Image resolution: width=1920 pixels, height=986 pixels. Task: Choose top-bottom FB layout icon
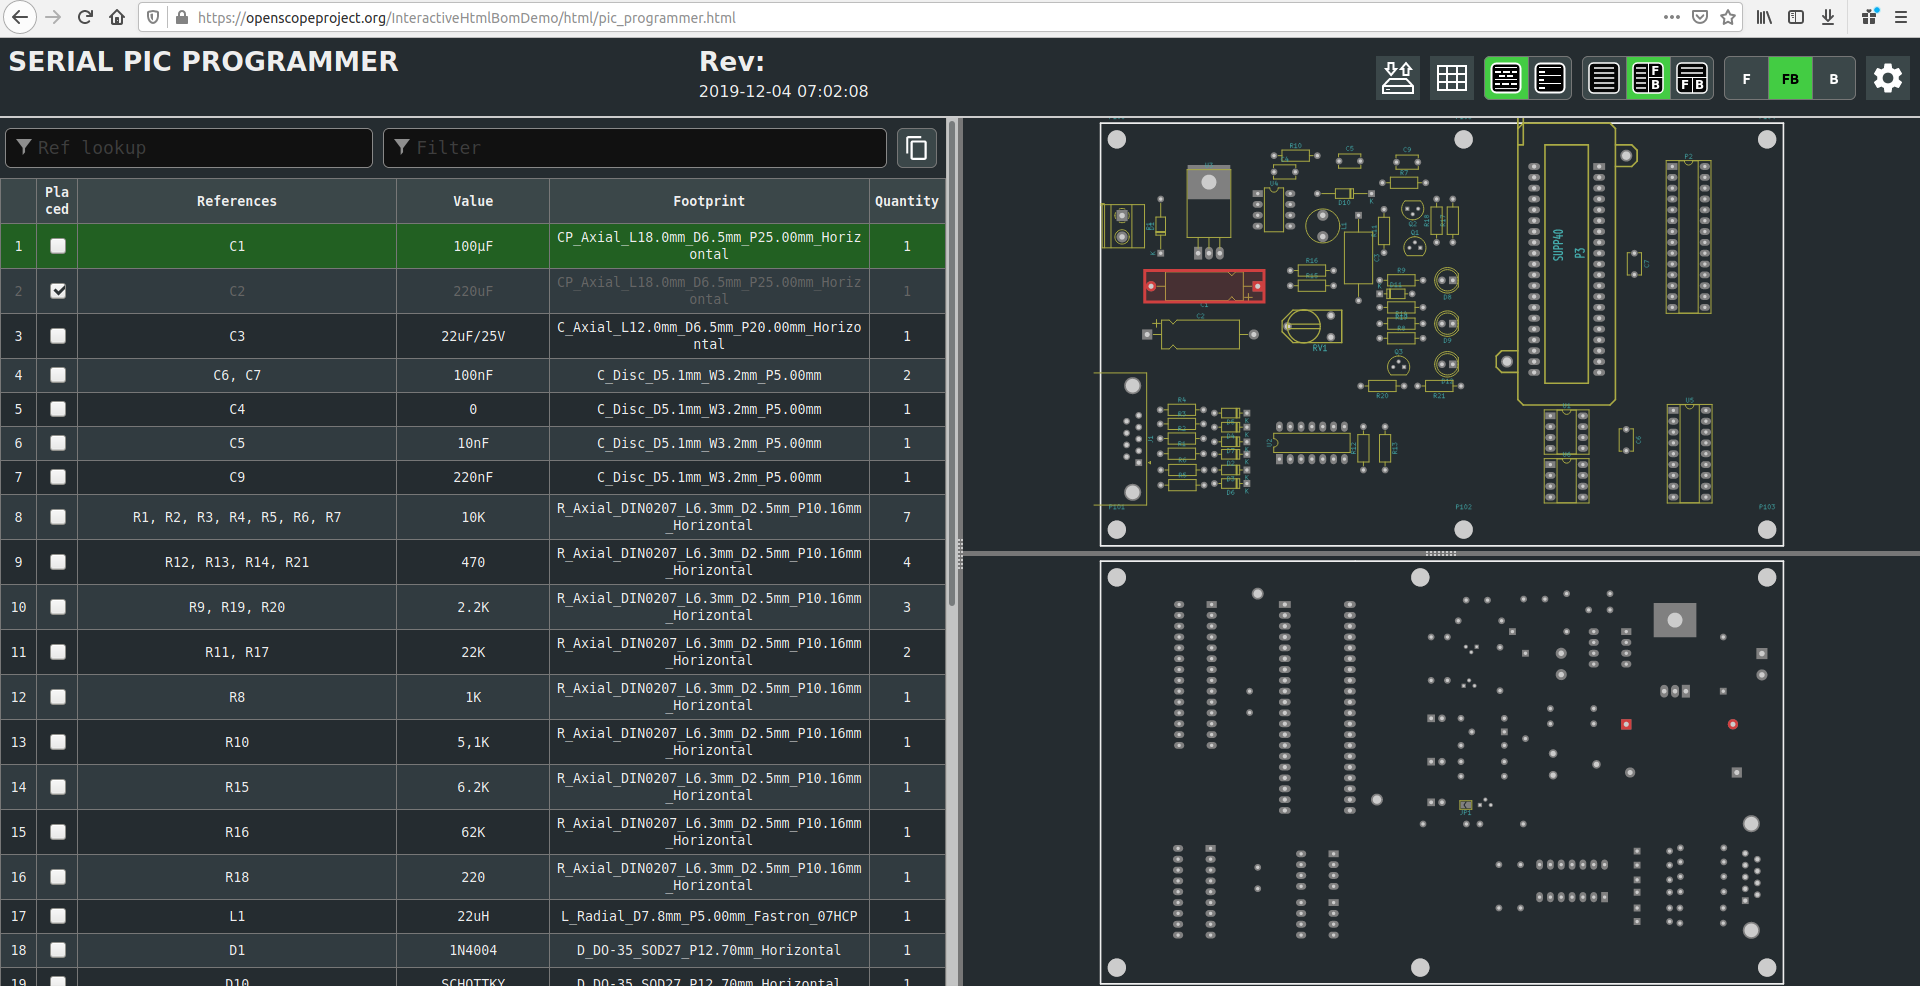click(x=1692, y=78)
